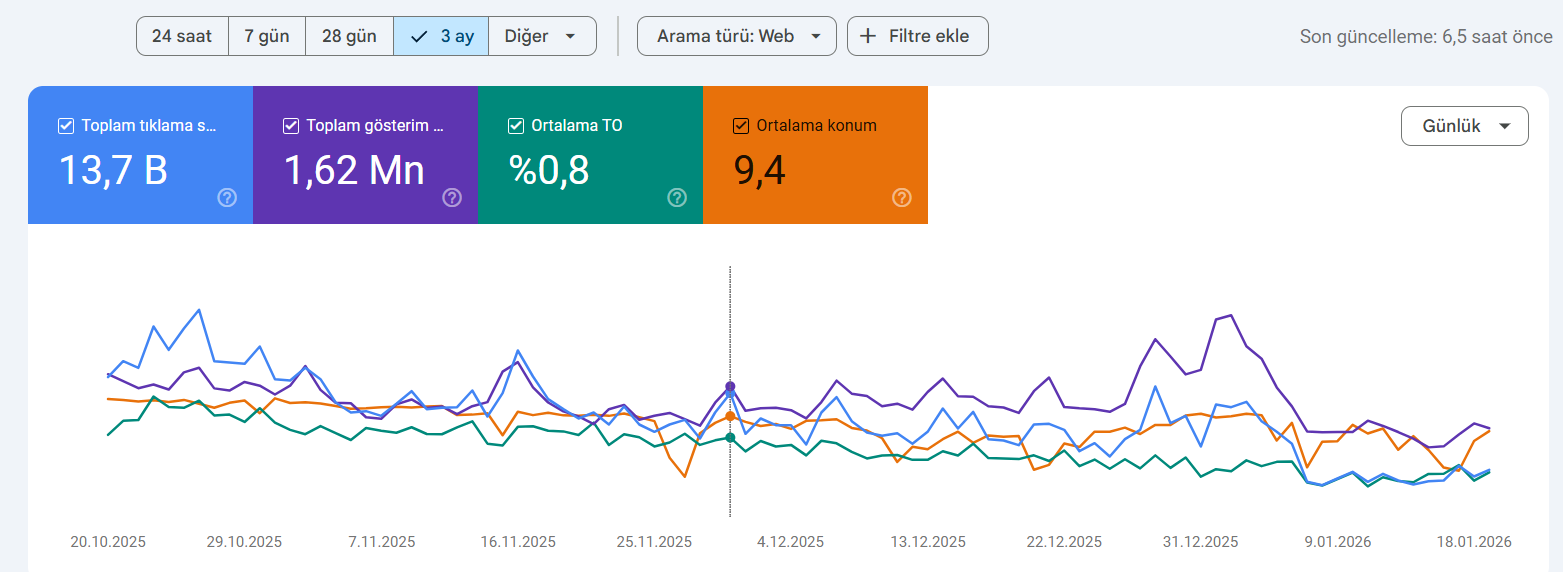Uncheck Toplam tıklama sayısı checkbox
Viewport: 1563px width, 572px height.
(x=66, y=126)
